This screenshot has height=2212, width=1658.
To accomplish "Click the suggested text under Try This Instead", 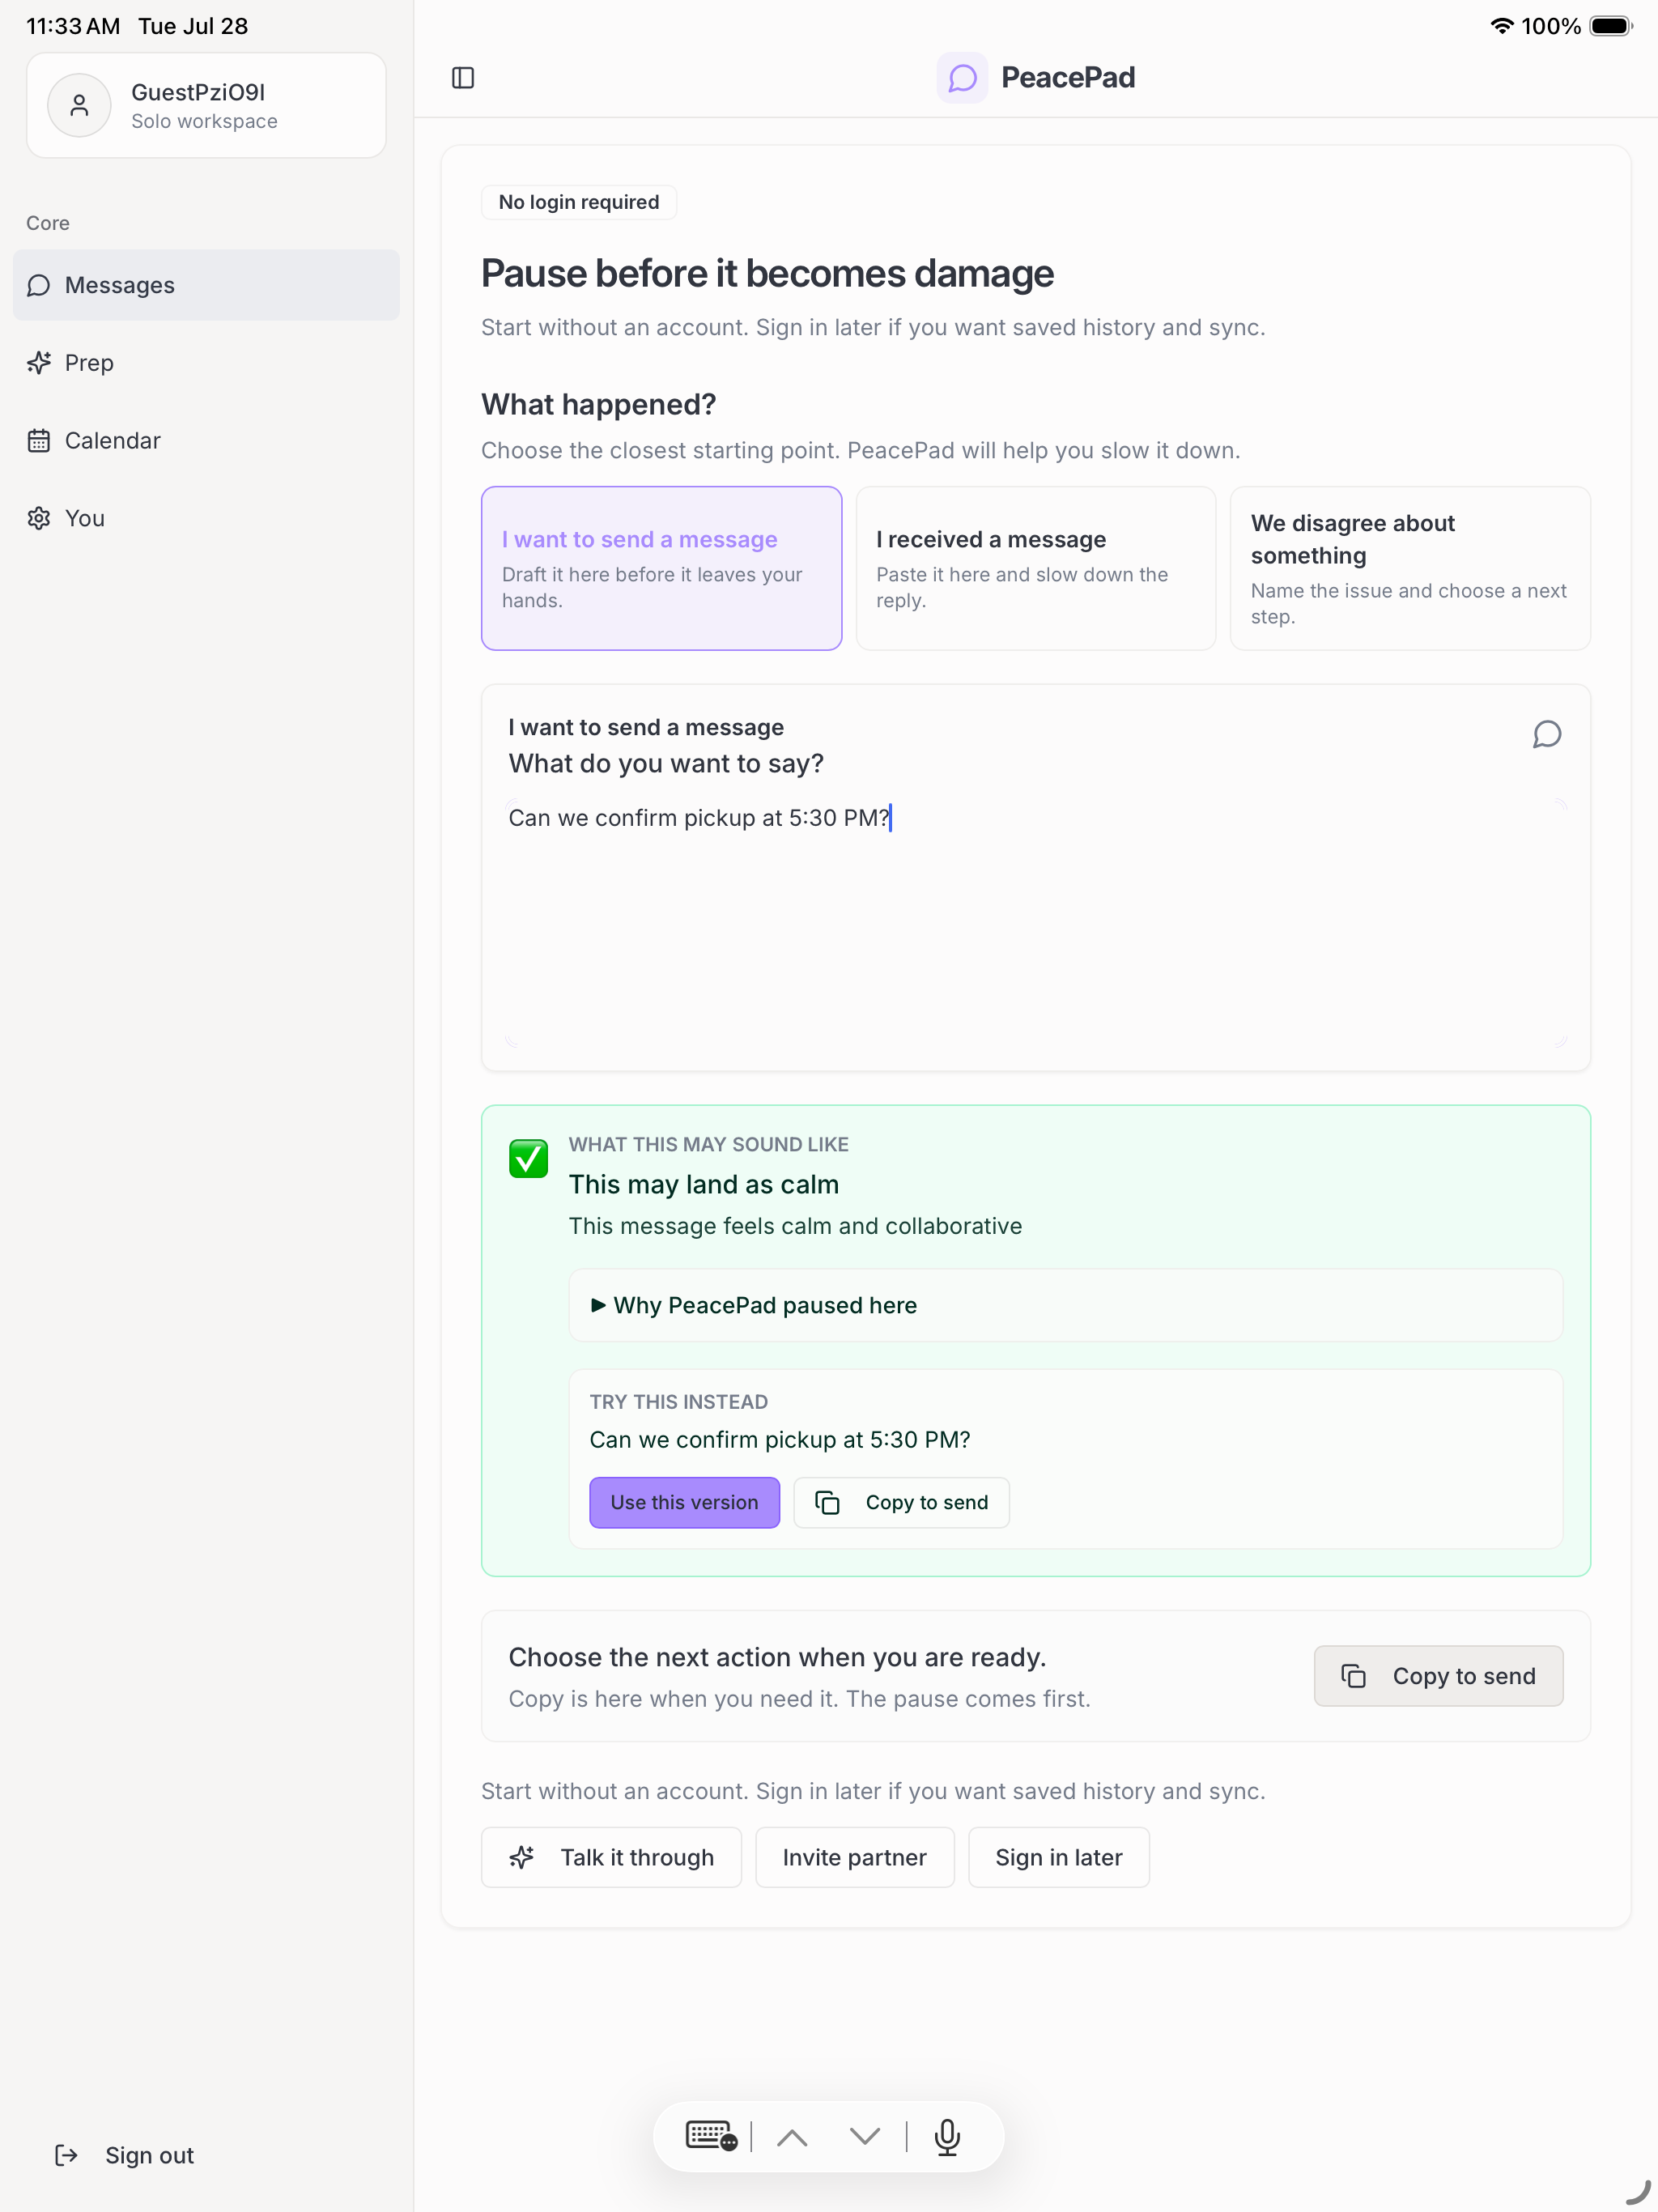I will [x=779, y=1439].
